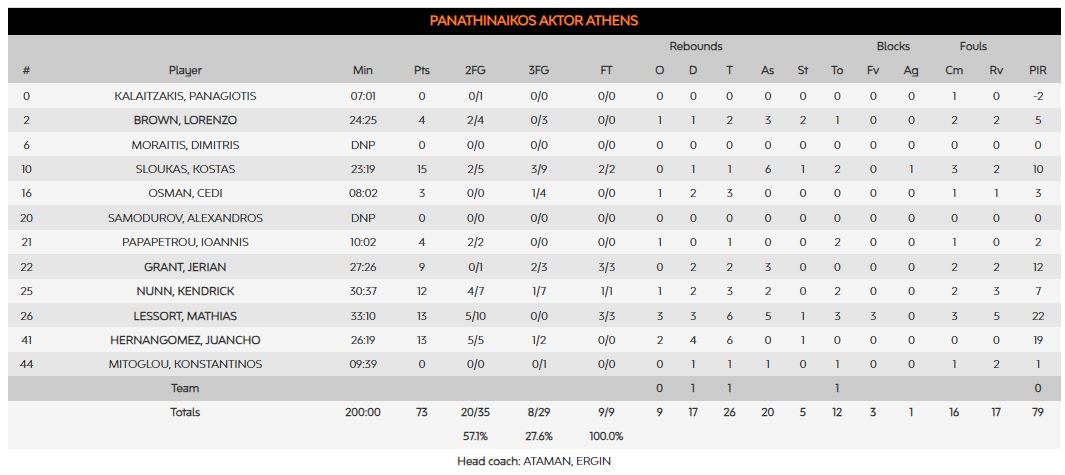Open Cedi Osman's player page
This screenshot has width=1065, height=475.
186,193
